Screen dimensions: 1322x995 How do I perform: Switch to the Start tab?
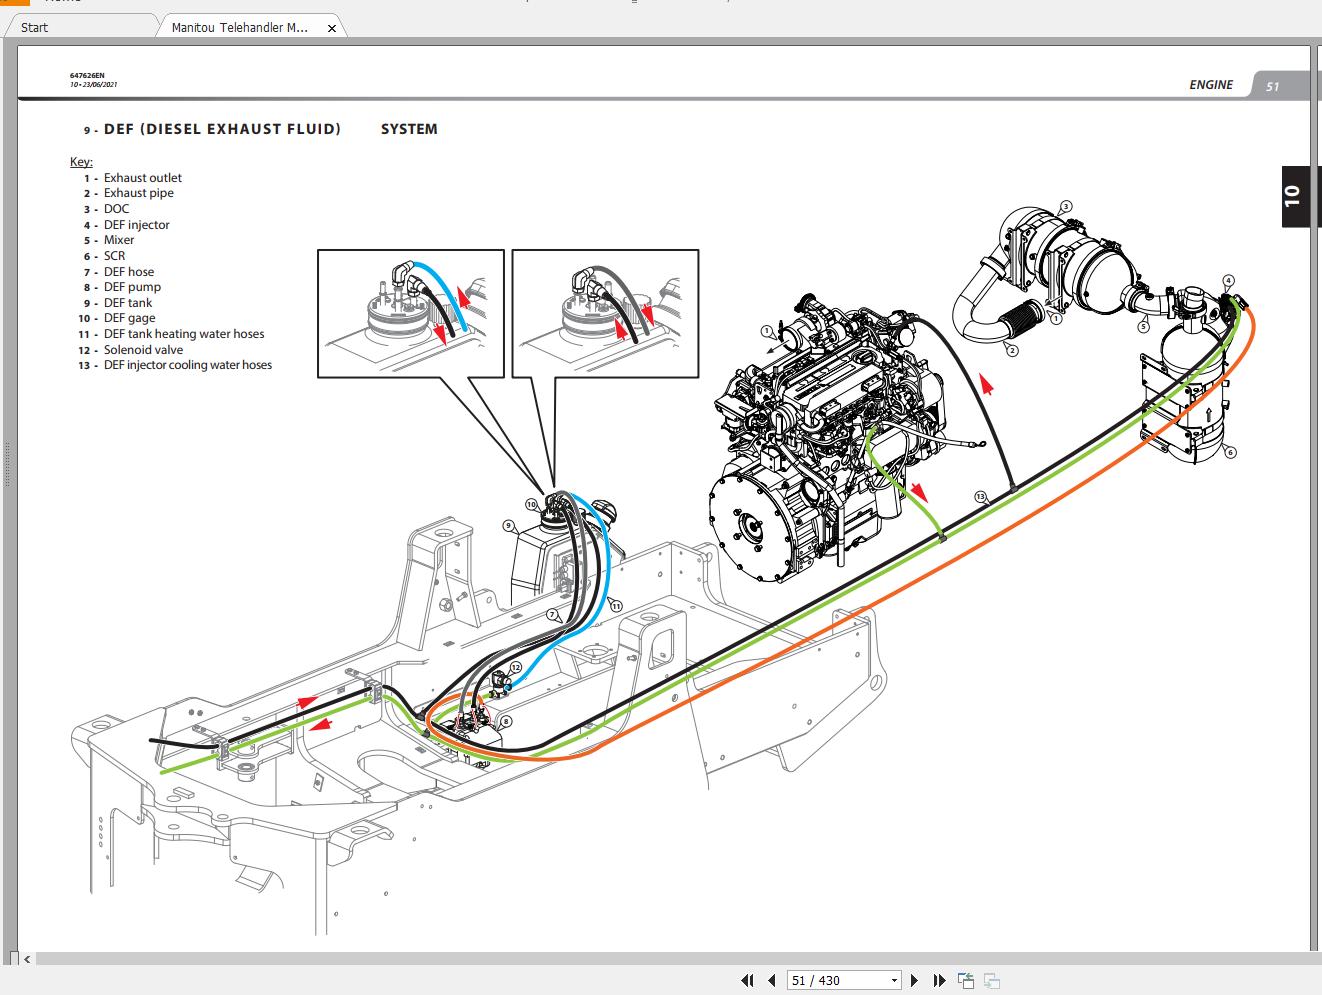(35, 27)
